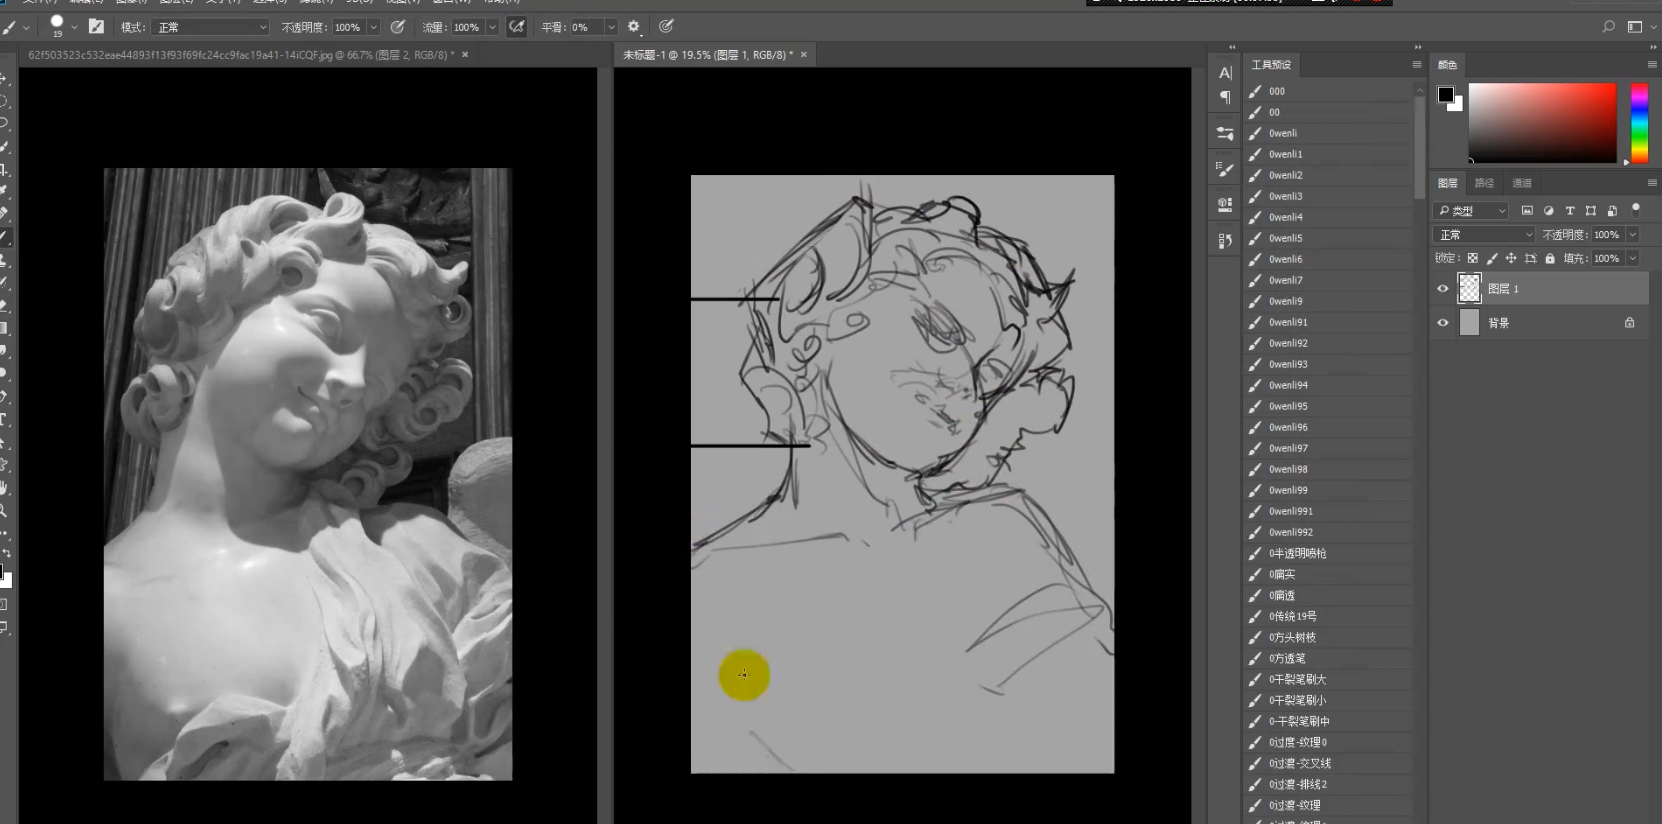This screenshot has height=824, width=1662.
Task: Close the 14iCQF.jpg document tab
Action: (x=465, y=55)
